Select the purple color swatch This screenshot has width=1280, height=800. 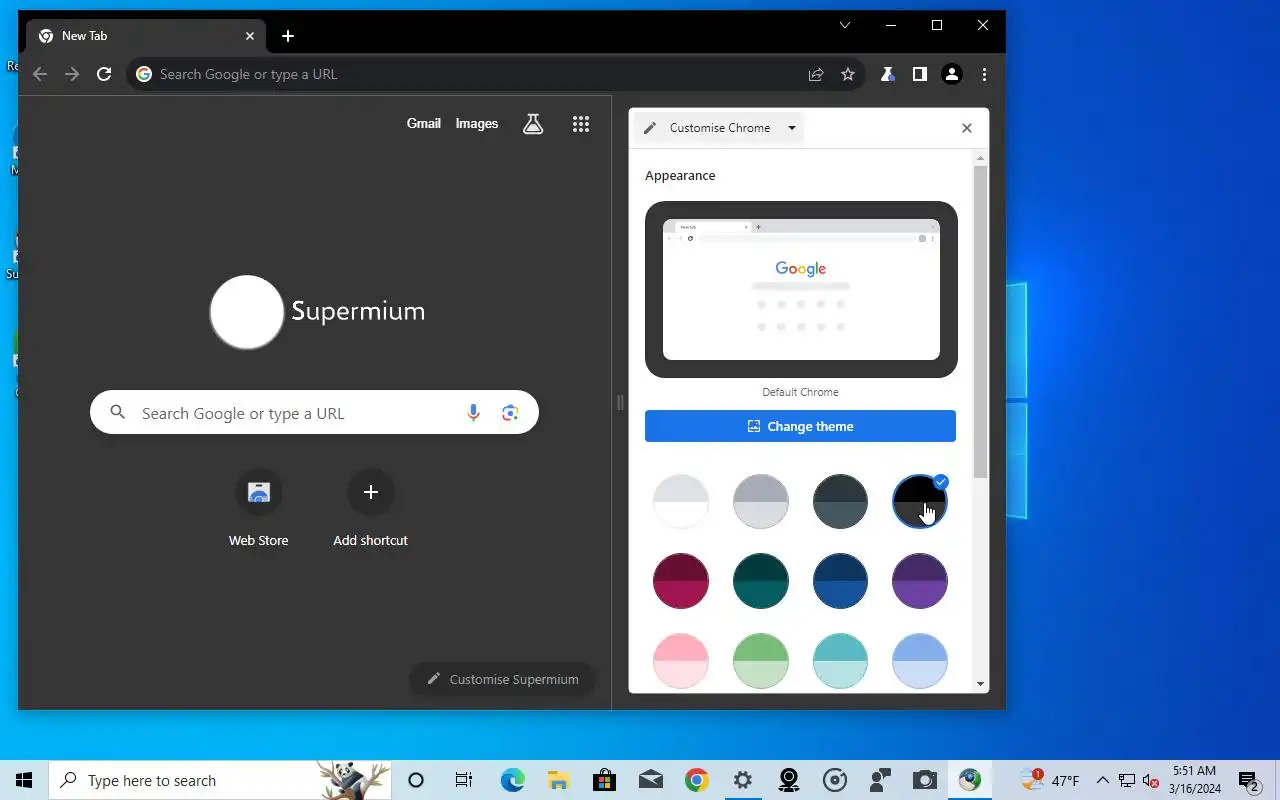[x=920, y=581]
